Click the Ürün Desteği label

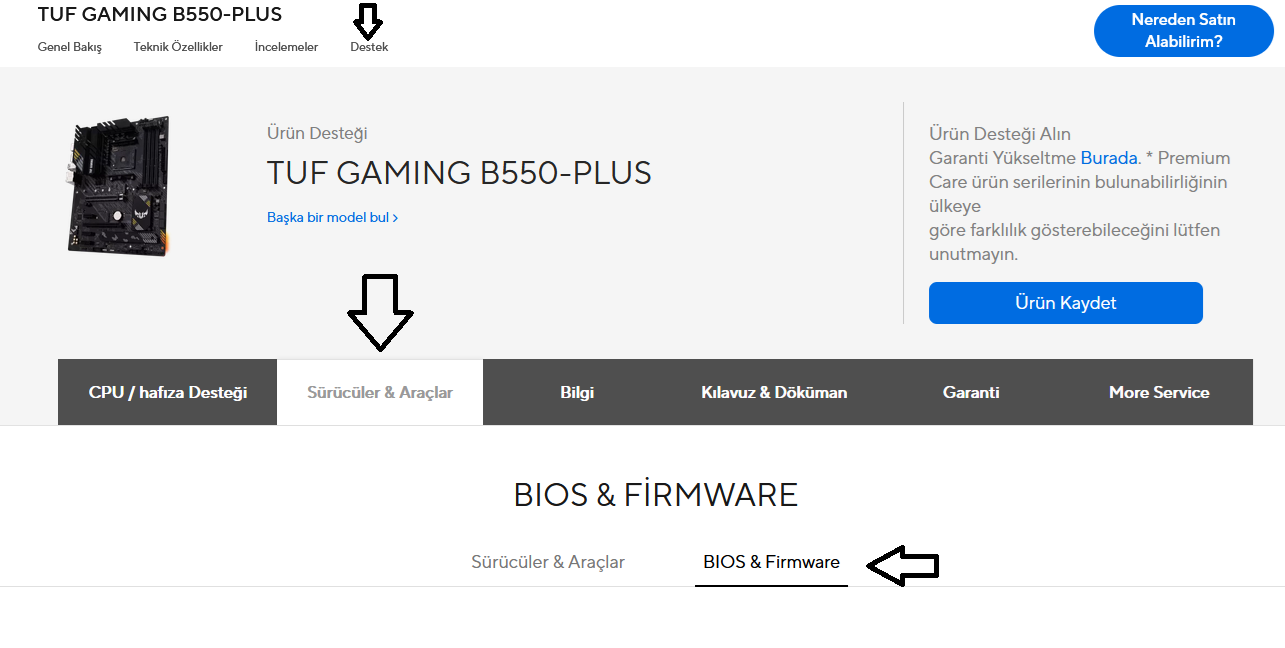[x=317, y=133]
